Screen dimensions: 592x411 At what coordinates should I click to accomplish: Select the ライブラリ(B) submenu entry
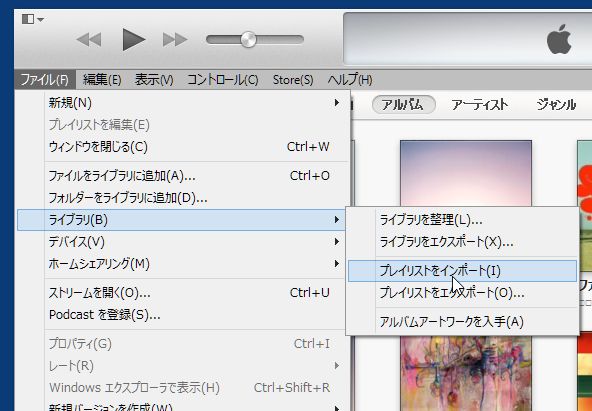[x=181, y=220]
